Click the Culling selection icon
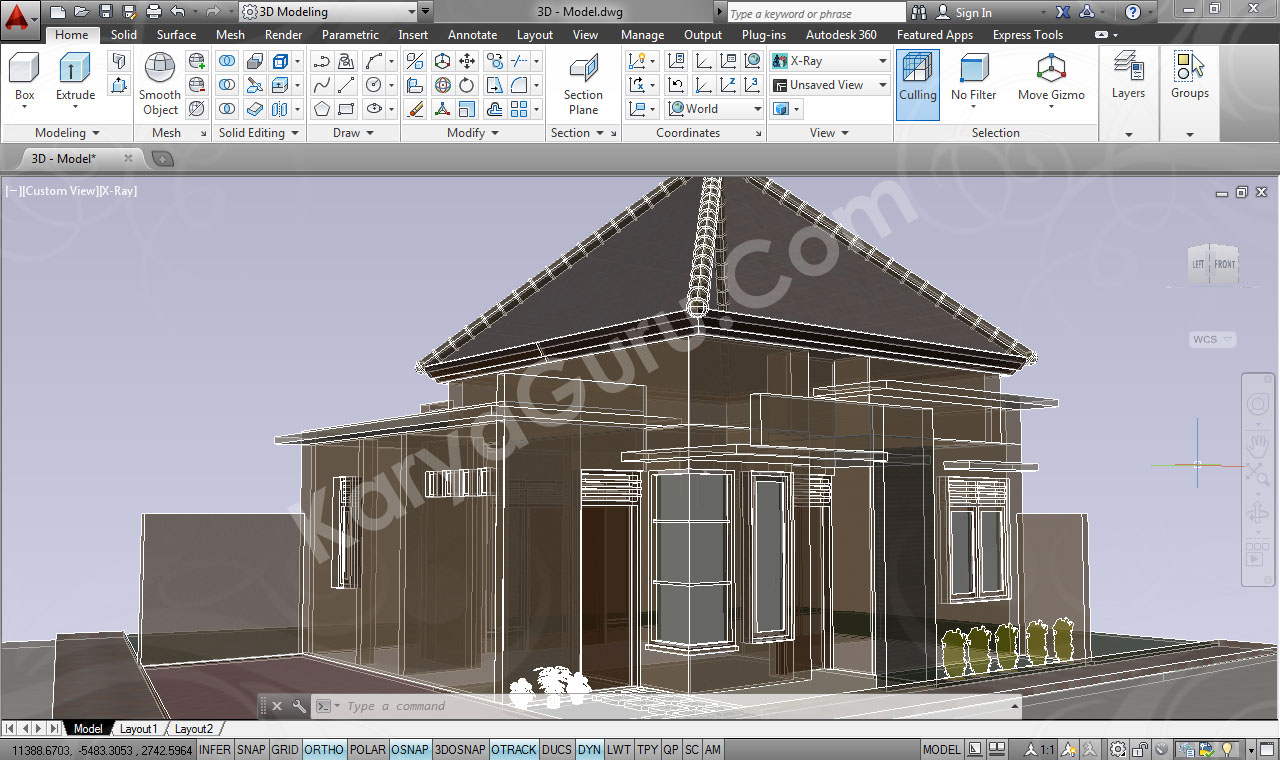Screen dimensions: 1280x760 tap(917, 70)
